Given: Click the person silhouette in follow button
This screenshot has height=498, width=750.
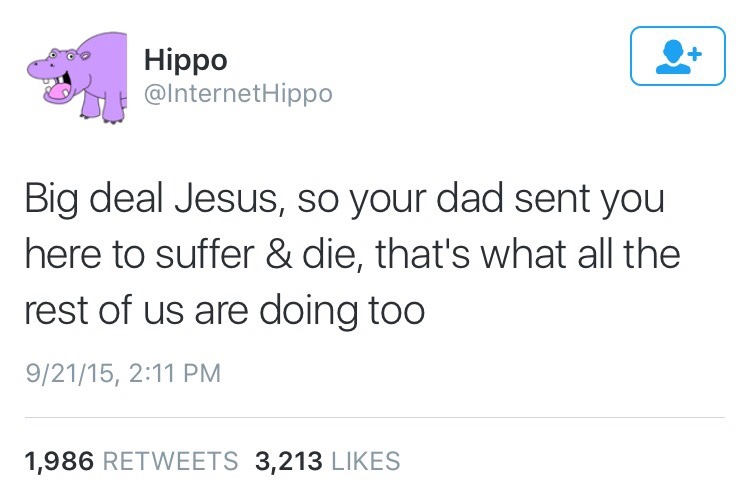Looking at the screenshot, I should click(671, 58).
